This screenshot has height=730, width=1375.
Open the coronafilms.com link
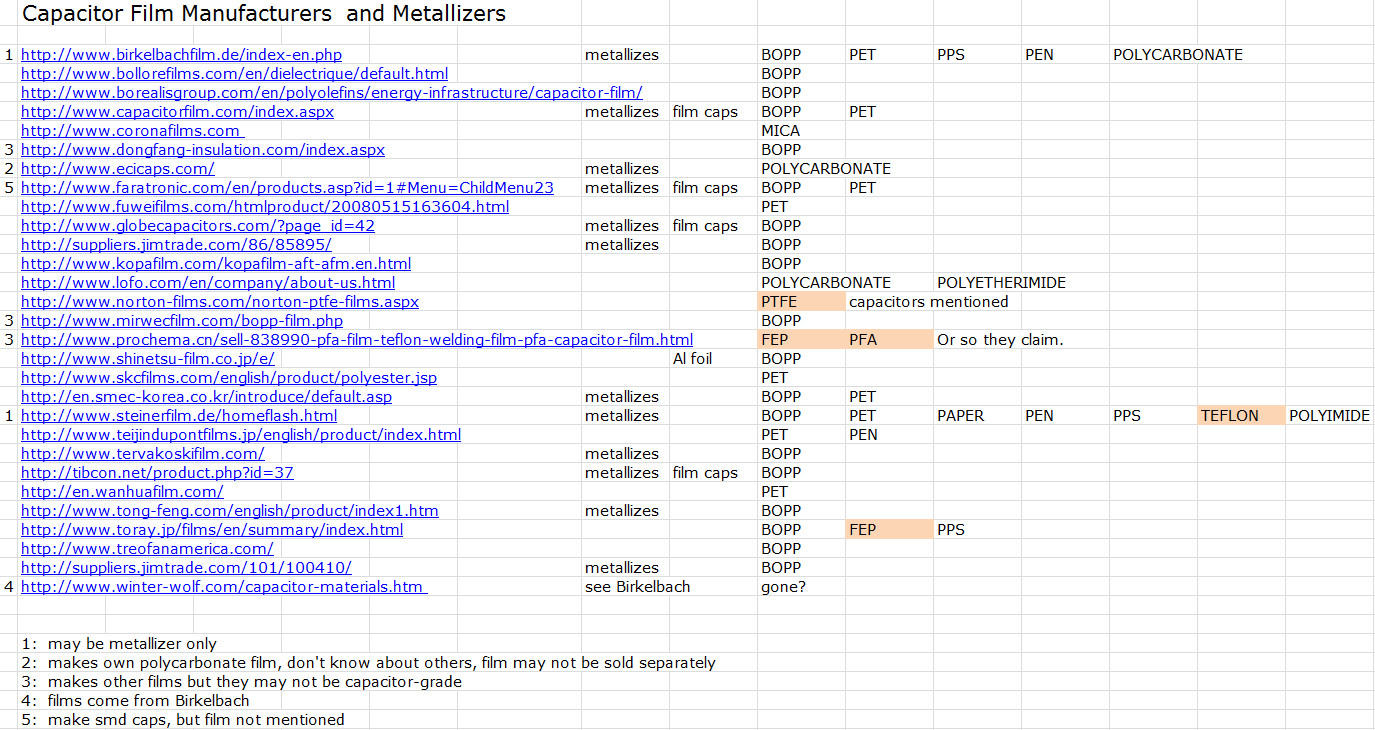click(133, 131)
